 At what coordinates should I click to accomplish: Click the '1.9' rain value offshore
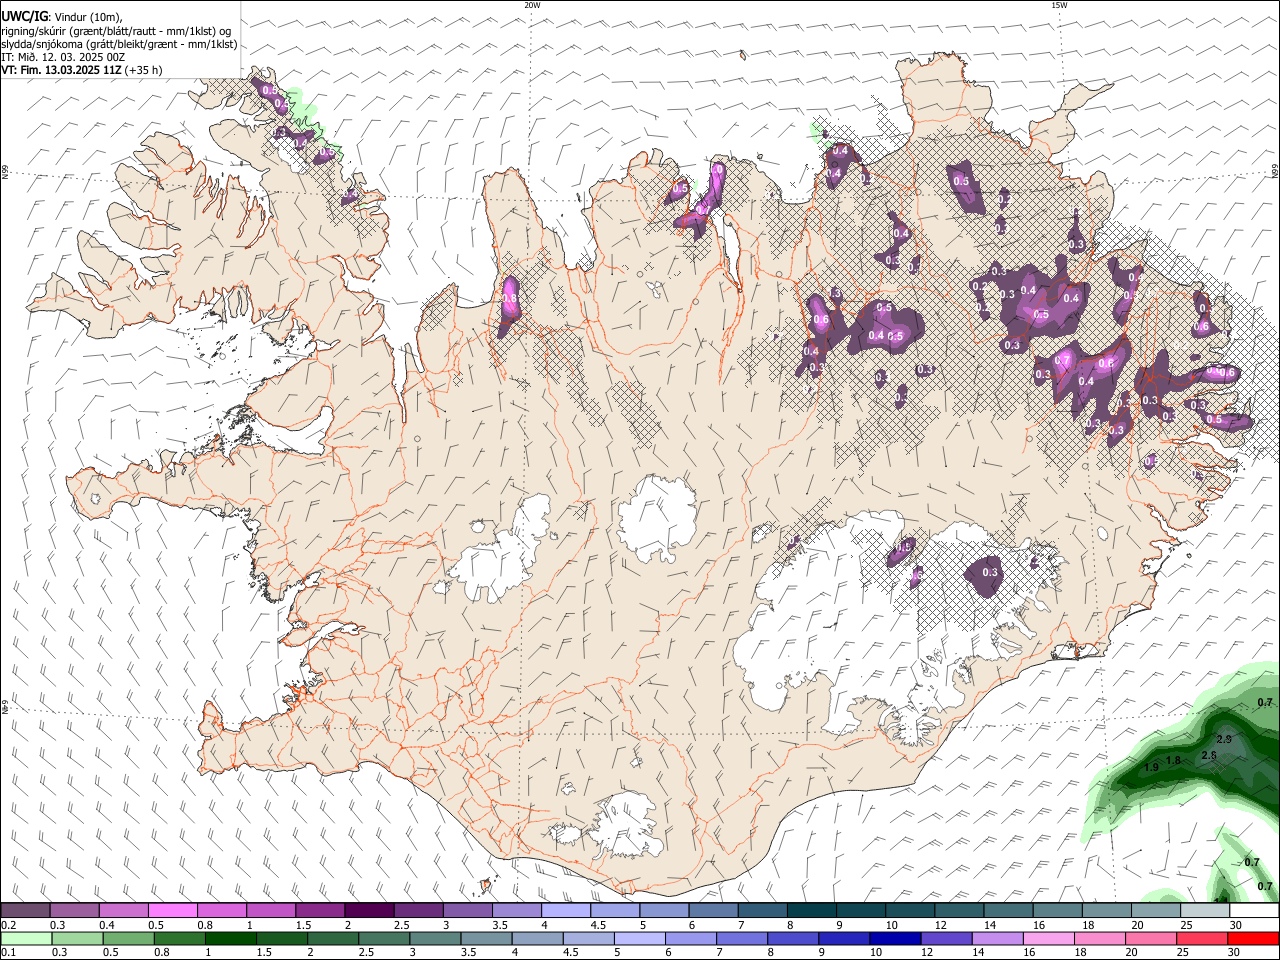1150,767
